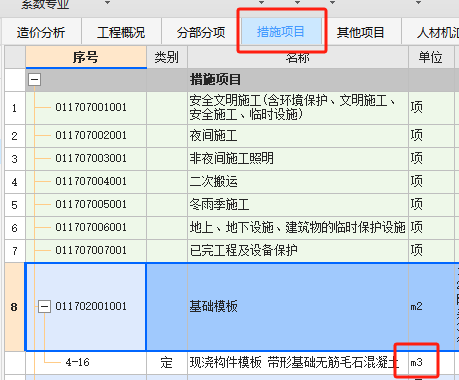Click the 已完工程及设备保护 name cell
Image resolution: width=459 pixels, height=380 pixels.
pyautogui.click(x=298, y=251)
